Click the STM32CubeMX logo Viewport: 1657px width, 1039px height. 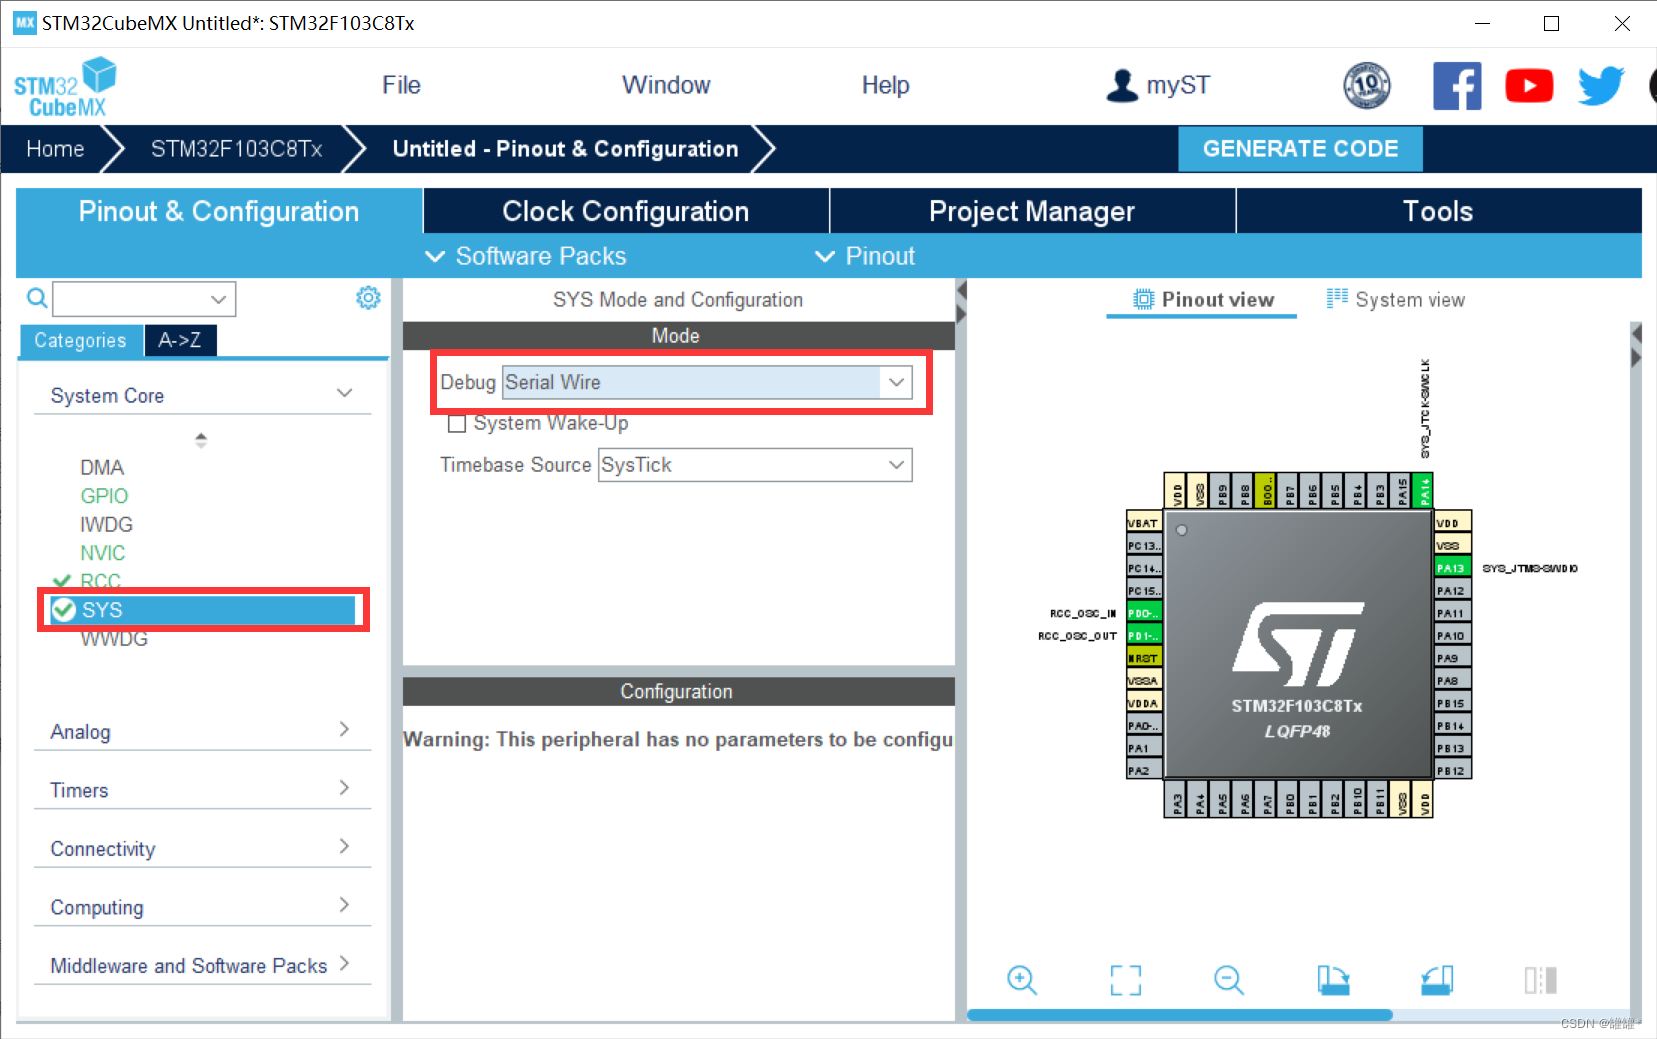65,87
